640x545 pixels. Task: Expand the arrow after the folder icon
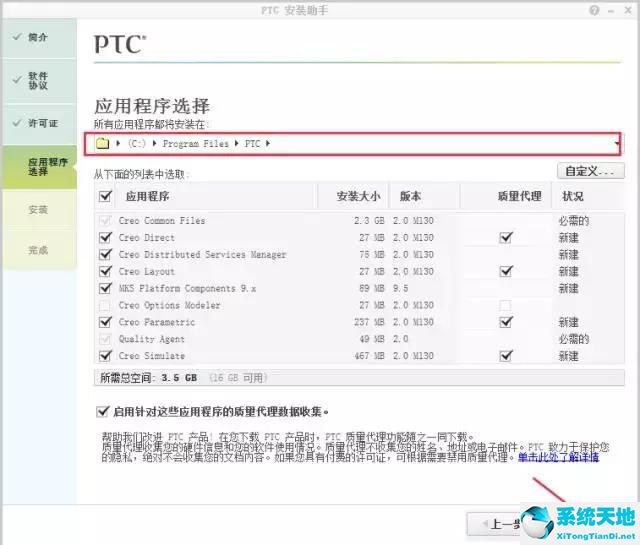click(118, 143)
